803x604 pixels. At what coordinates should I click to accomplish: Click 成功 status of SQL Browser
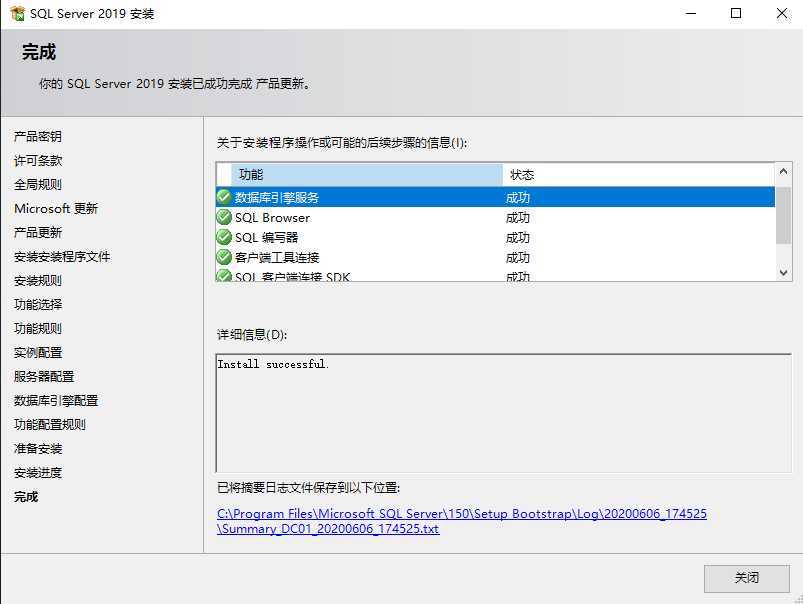(x=518, y=218)
